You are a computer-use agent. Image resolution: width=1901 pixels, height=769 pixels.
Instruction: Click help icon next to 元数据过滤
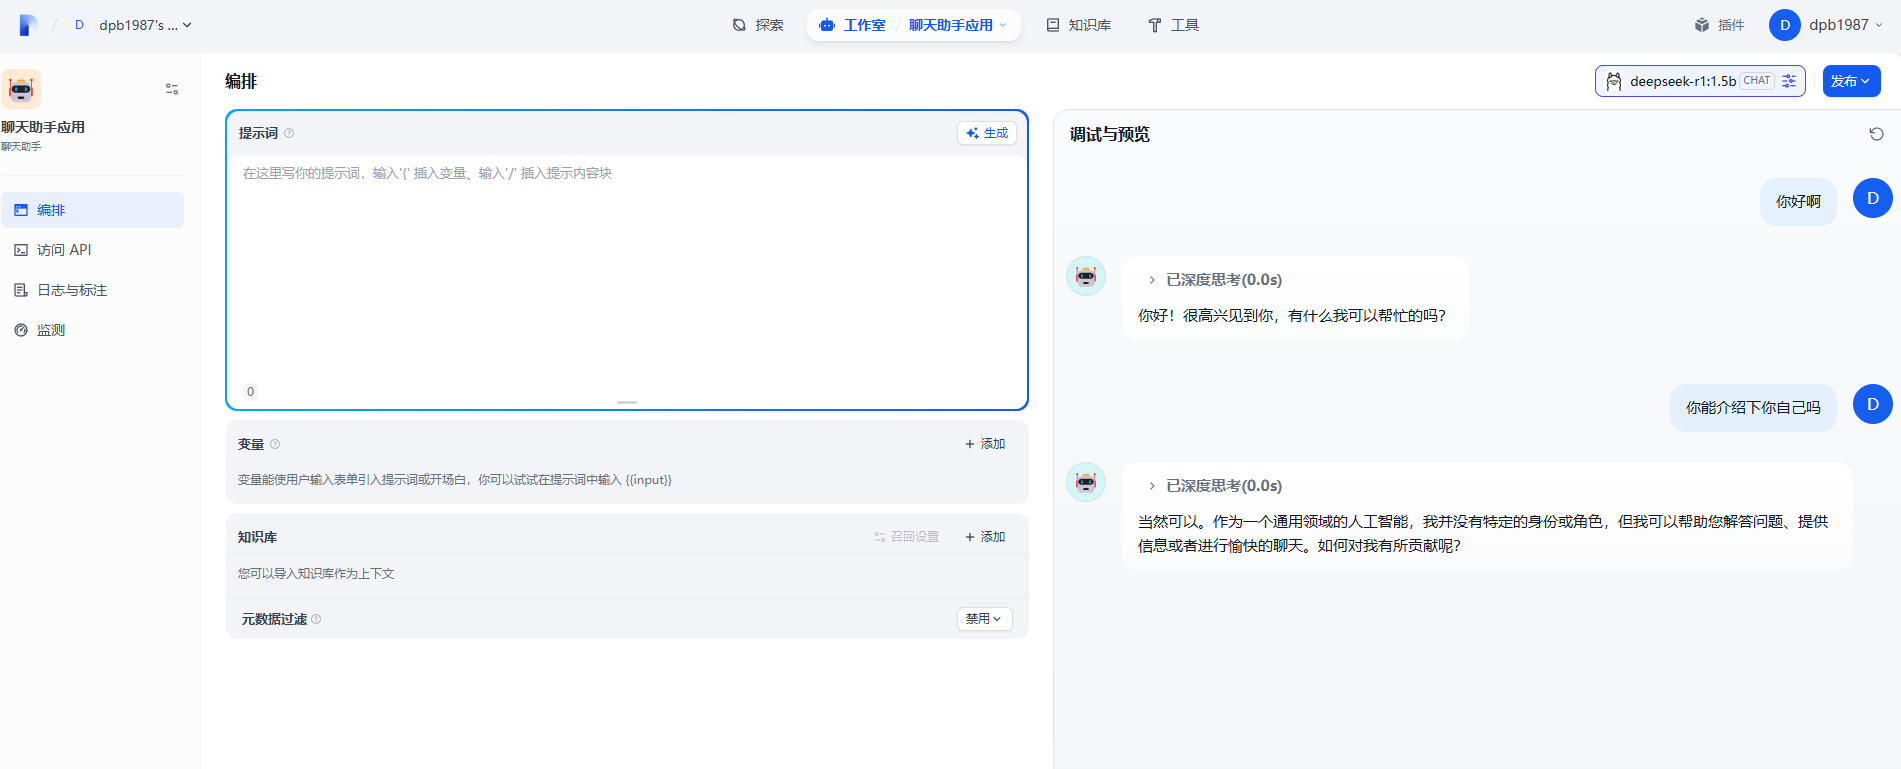tap(316, 619)
